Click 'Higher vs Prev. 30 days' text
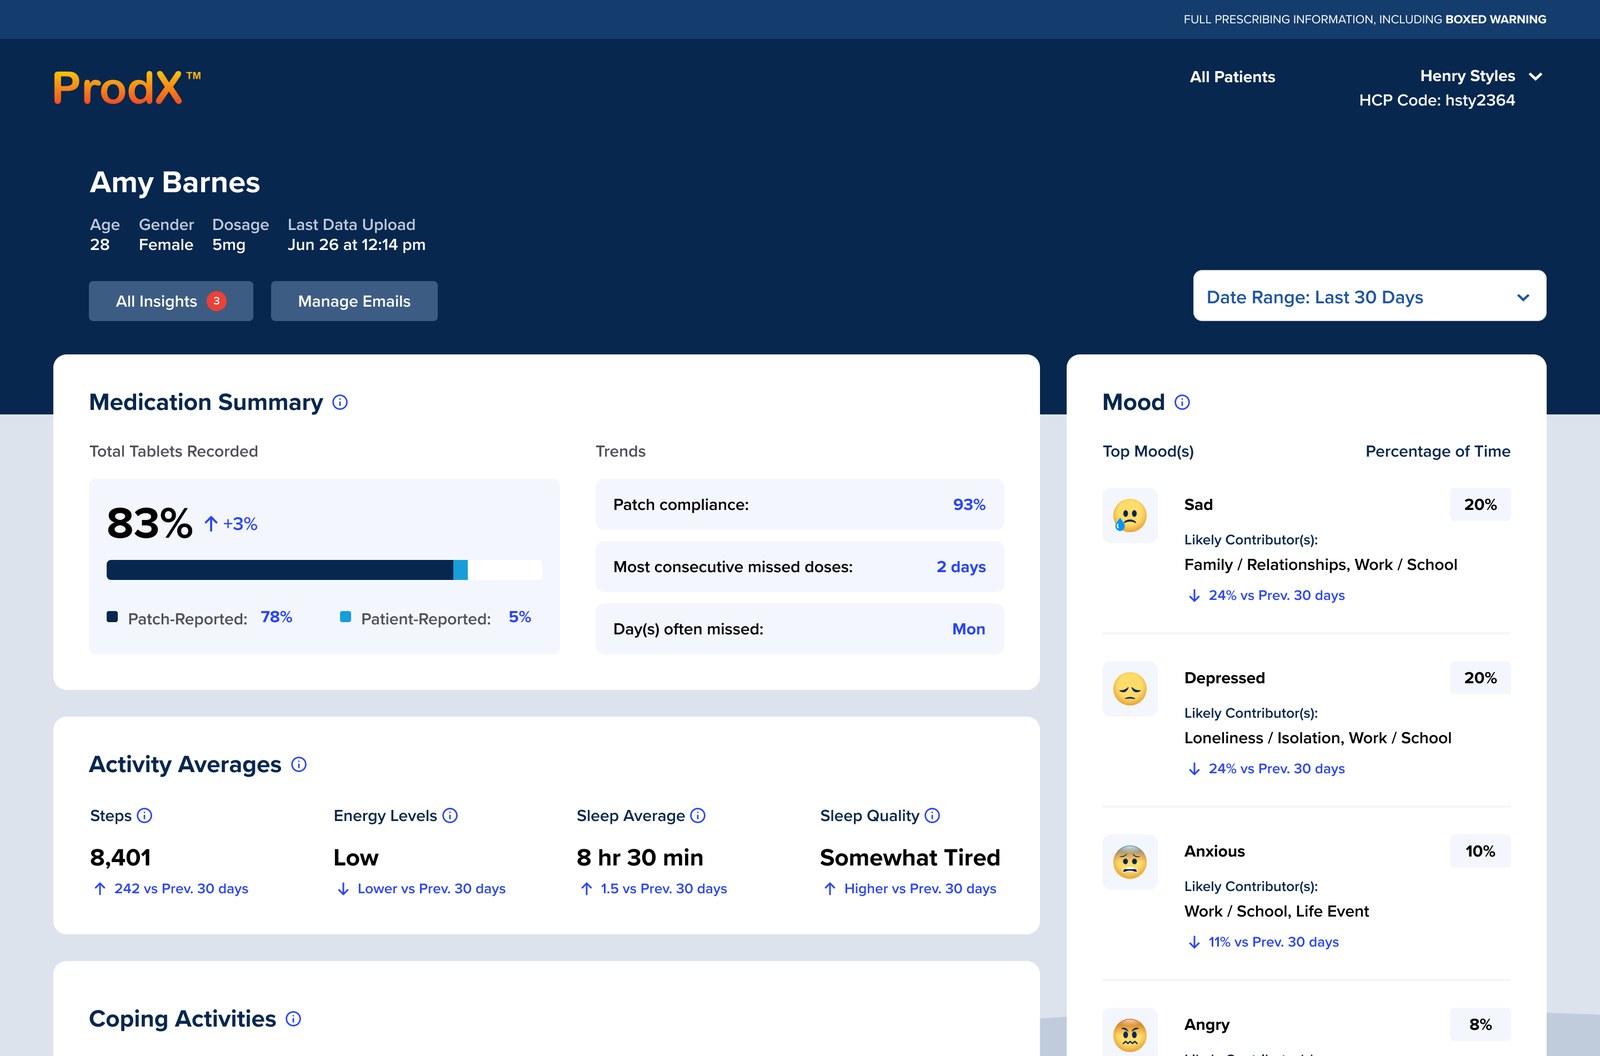Screen dimensions: 1600x1056 click(920, 888)
